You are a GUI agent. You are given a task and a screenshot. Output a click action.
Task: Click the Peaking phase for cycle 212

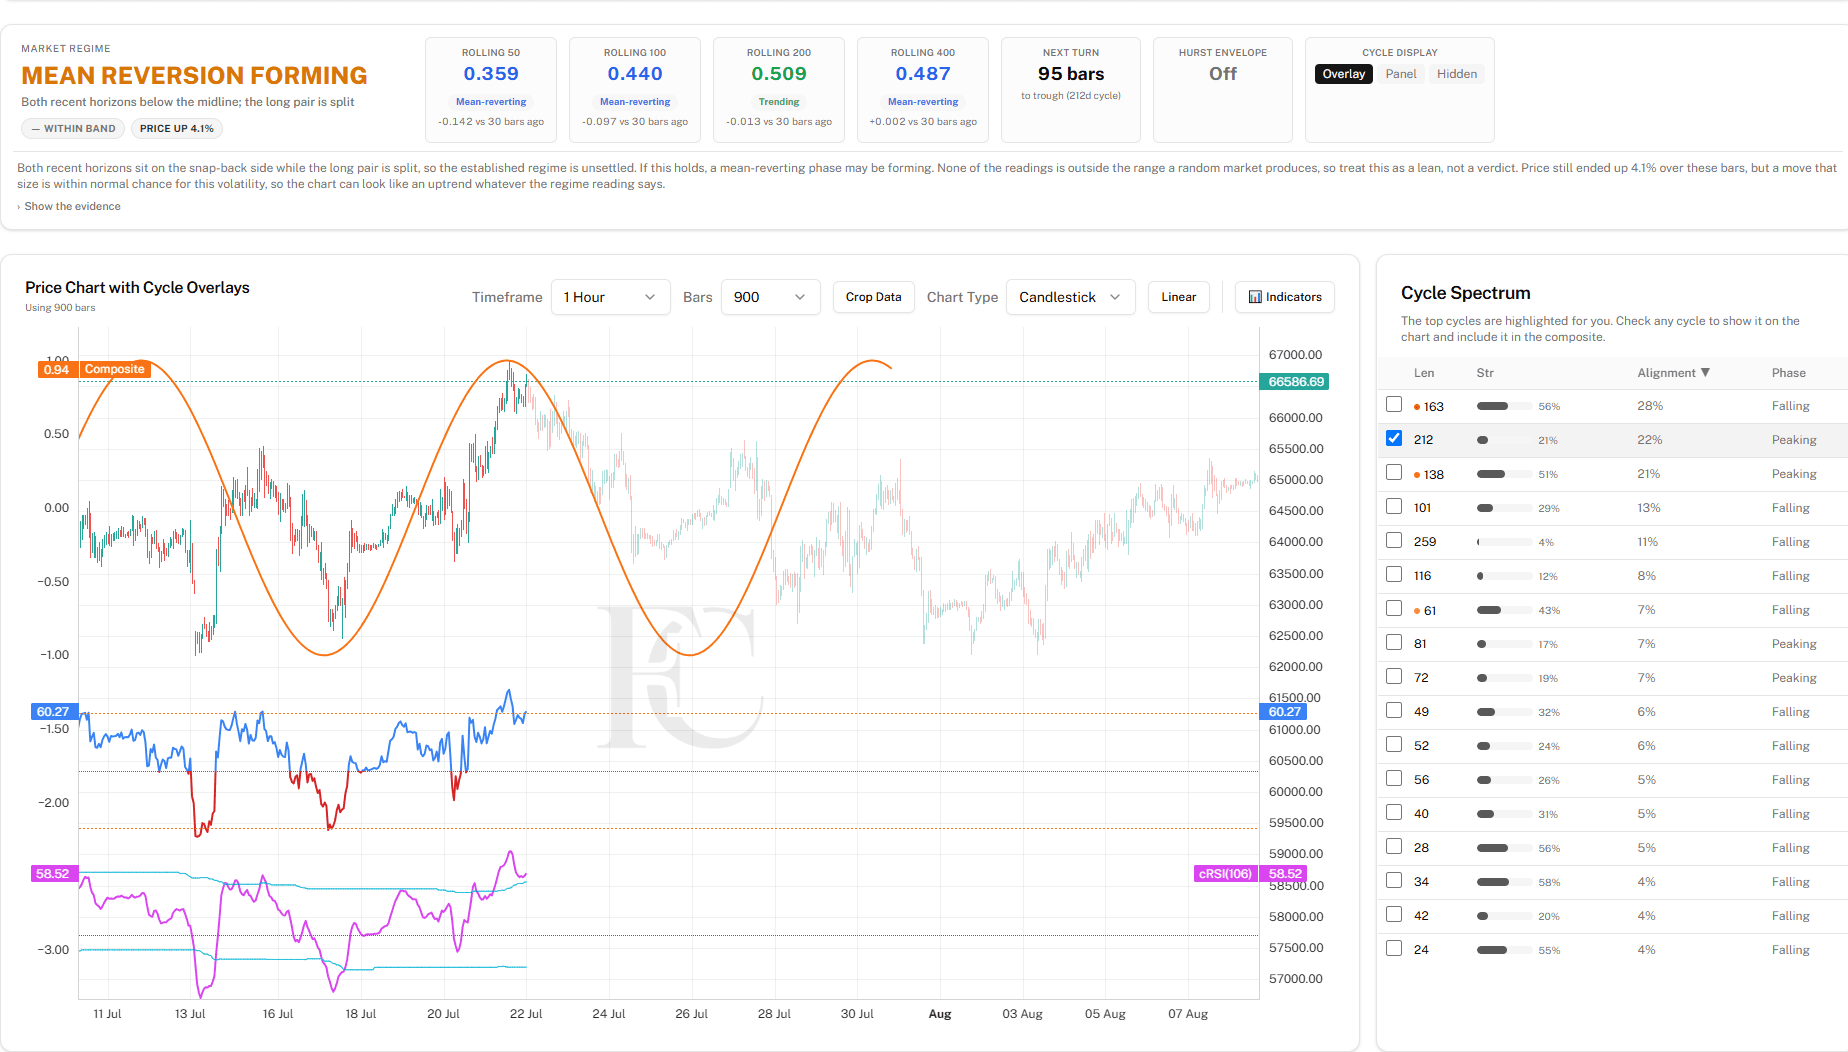click(x=1794, y=440)
